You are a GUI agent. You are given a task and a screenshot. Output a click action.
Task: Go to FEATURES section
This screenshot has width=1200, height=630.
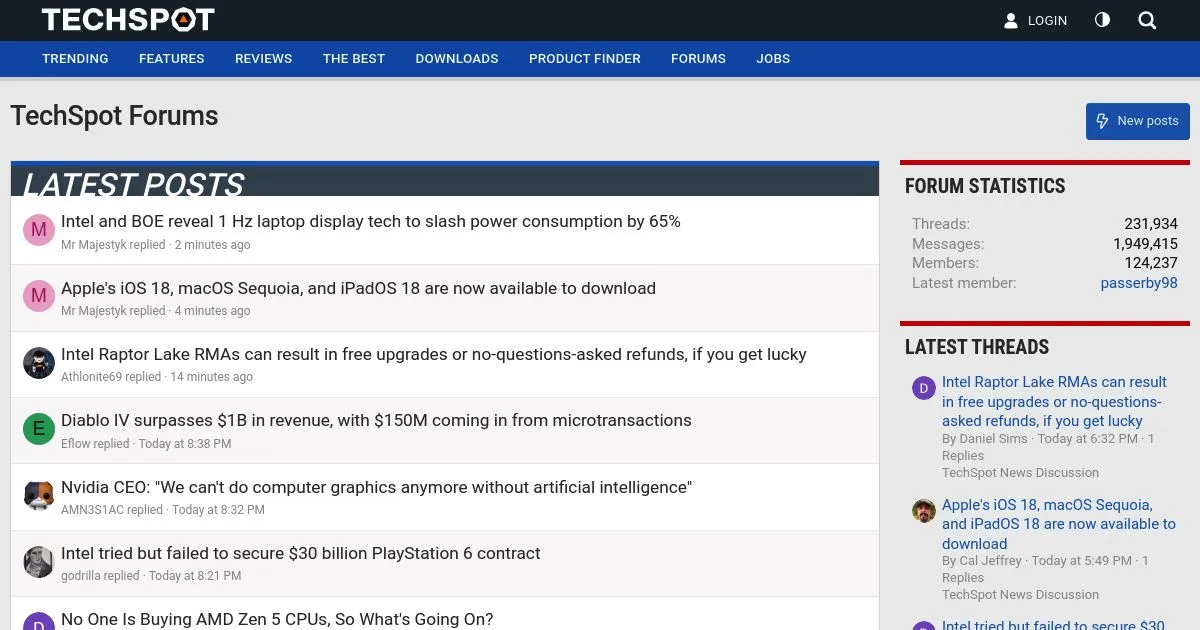coord(171,59)
